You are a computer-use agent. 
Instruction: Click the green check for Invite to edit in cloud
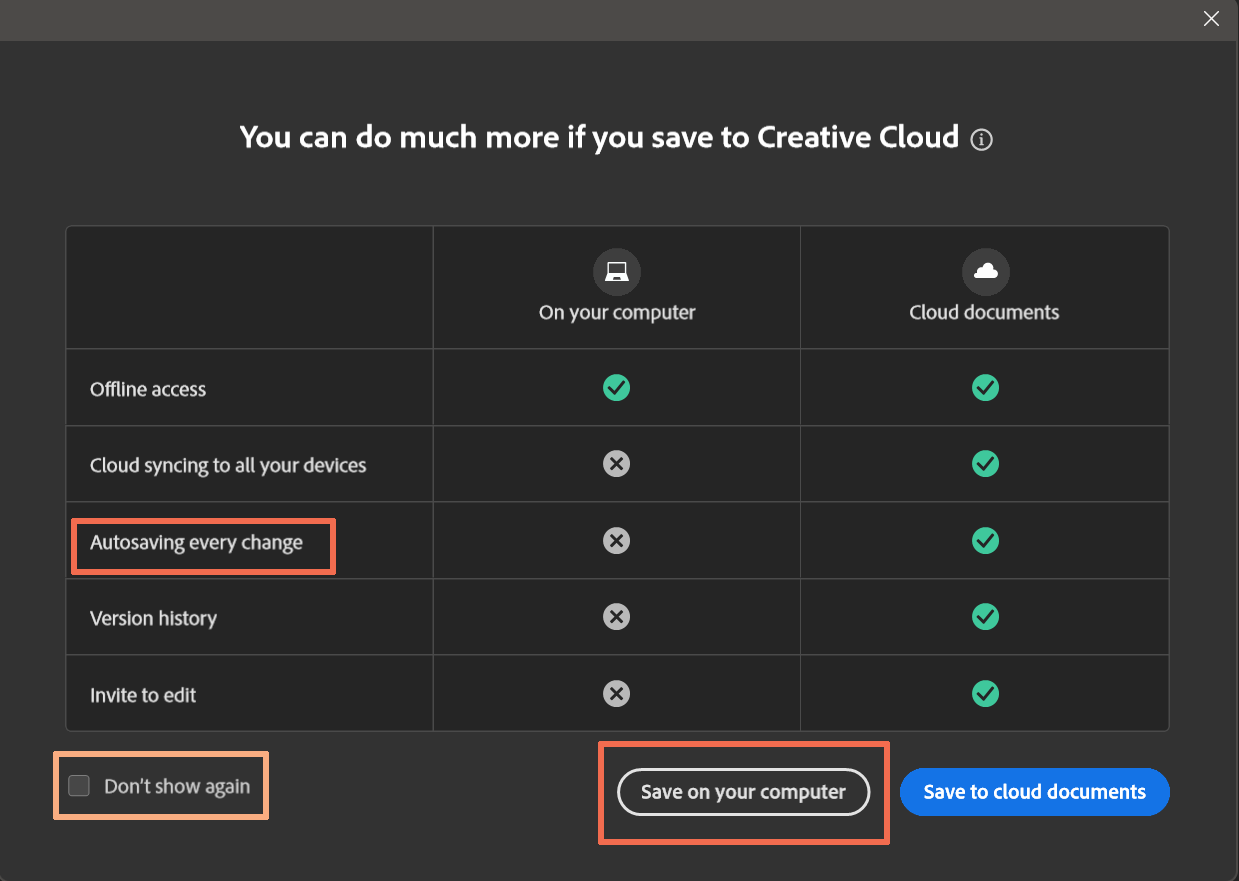coord(985,693)
